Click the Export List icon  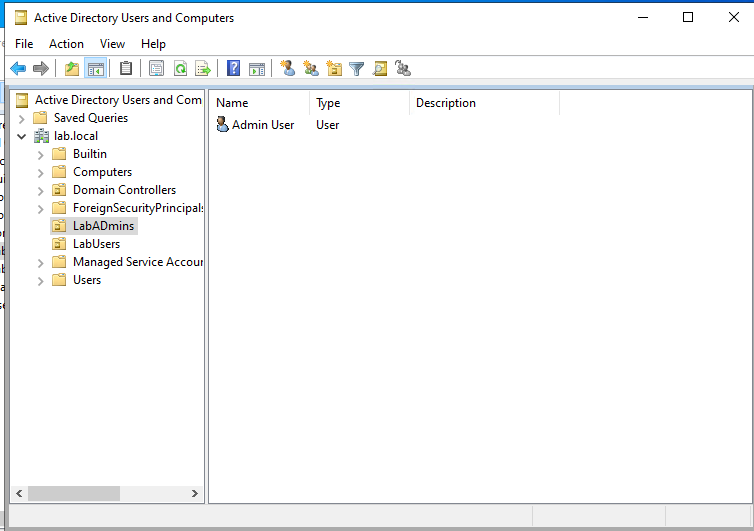pos(203,69)
